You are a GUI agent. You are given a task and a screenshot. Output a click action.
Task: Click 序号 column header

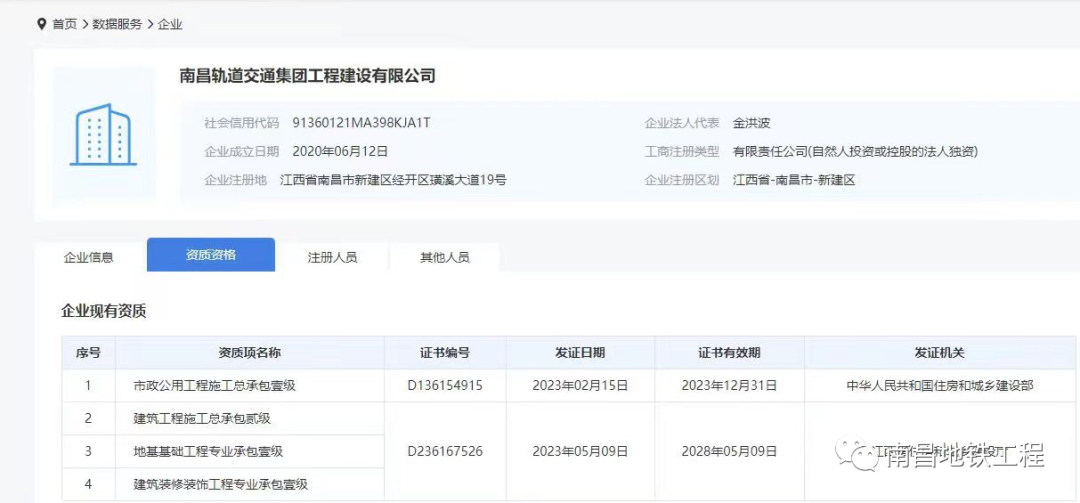click(88, 353)
